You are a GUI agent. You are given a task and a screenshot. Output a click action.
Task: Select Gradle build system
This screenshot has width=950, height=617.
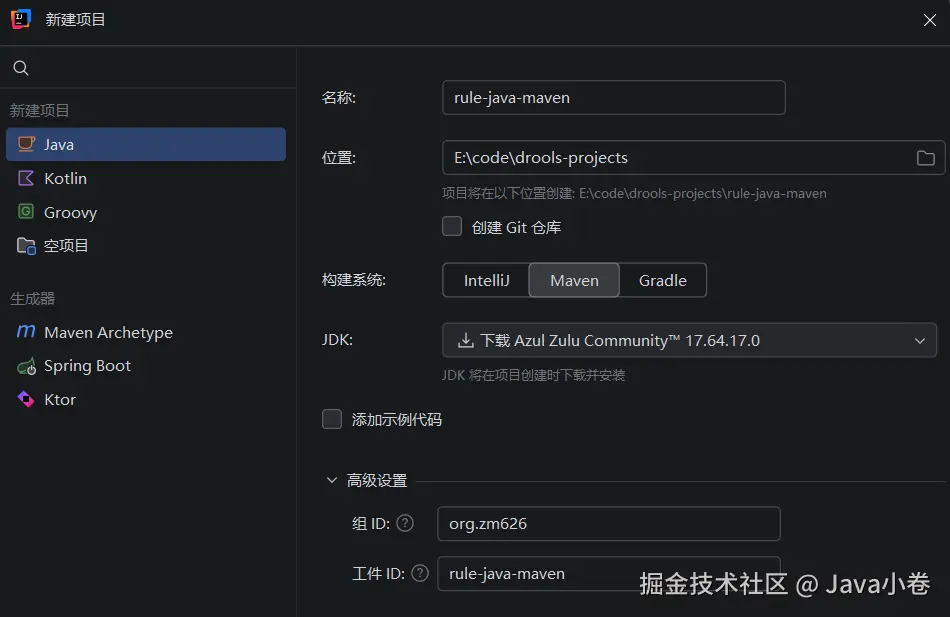coord(663,280)
